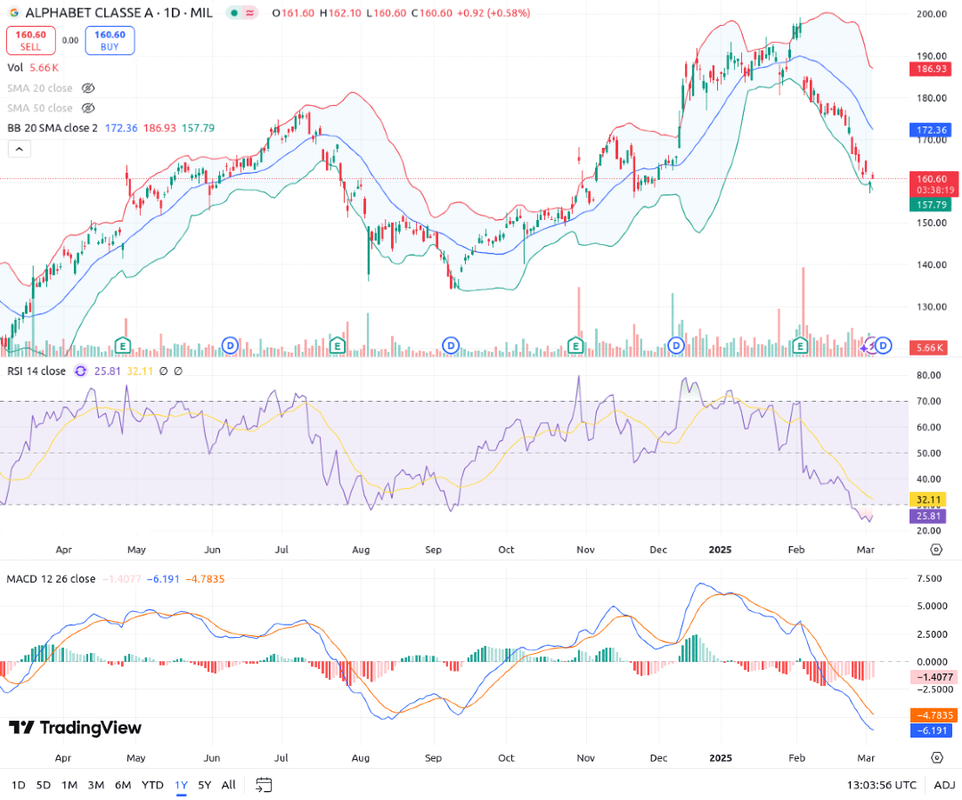Select the All time range
The height and width of the screenshot is (800, 962).
tap(228, 785)
